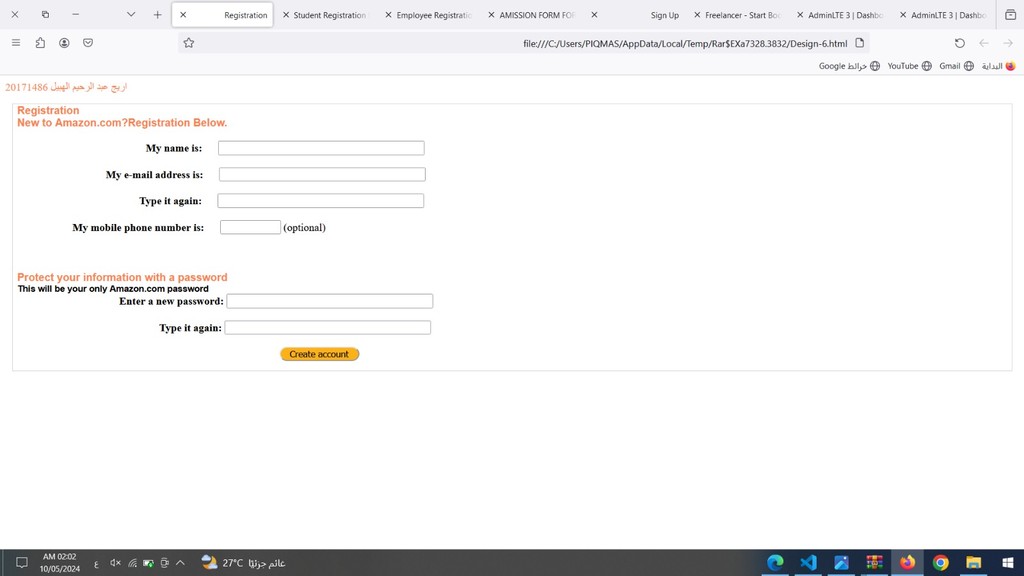Switch to the Student Registration tab

pos(329,15)
